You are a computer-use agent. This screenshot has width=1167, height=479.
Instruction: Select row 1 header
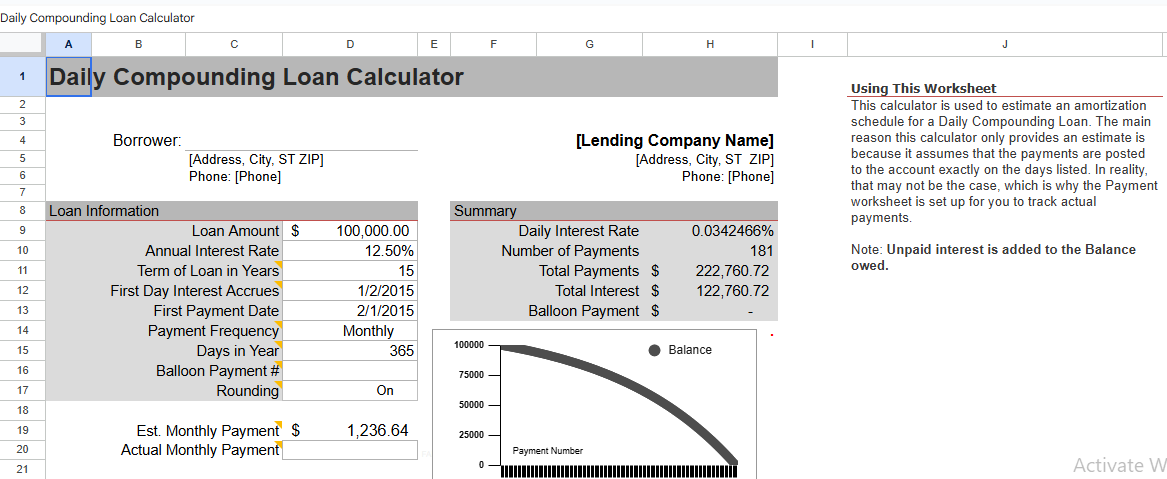coord(22,77)
